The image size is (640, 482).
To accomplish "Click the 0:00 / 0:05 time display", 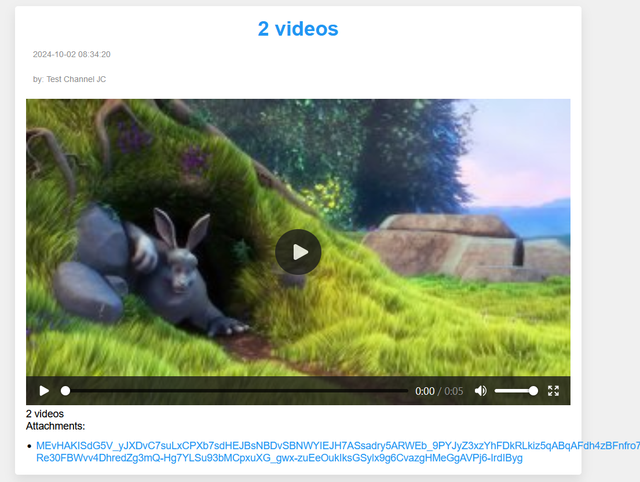I will point(439,391).
